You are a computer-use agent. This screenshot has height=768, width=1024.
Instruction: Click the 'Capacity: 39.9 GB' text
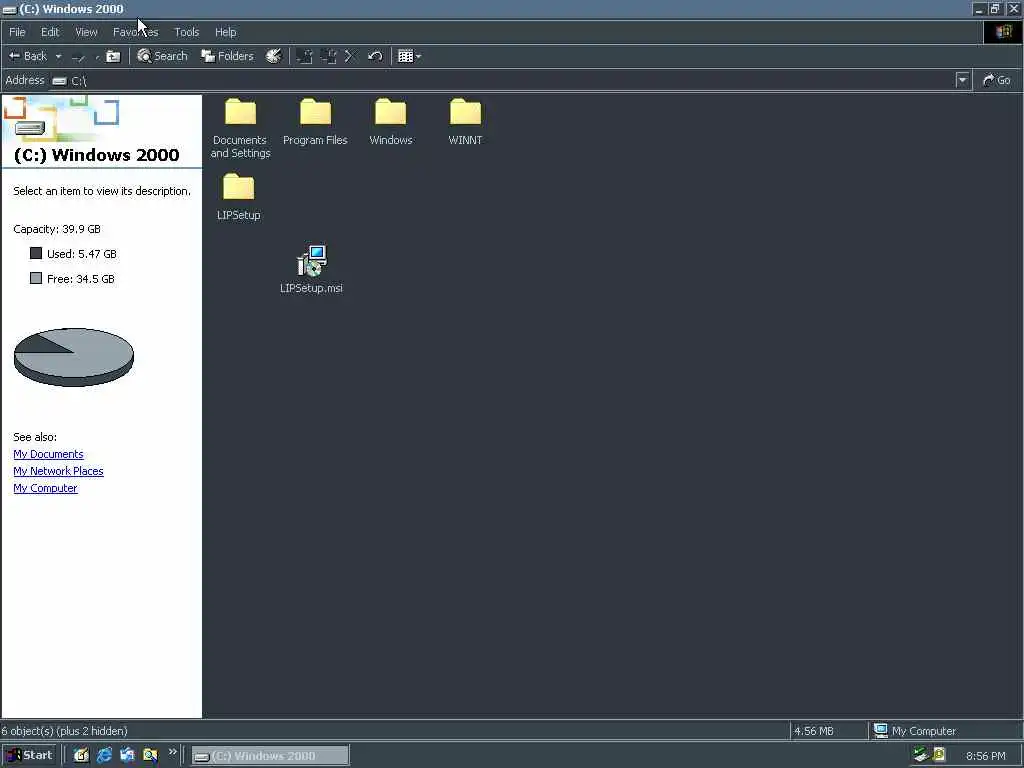(57, 229)
